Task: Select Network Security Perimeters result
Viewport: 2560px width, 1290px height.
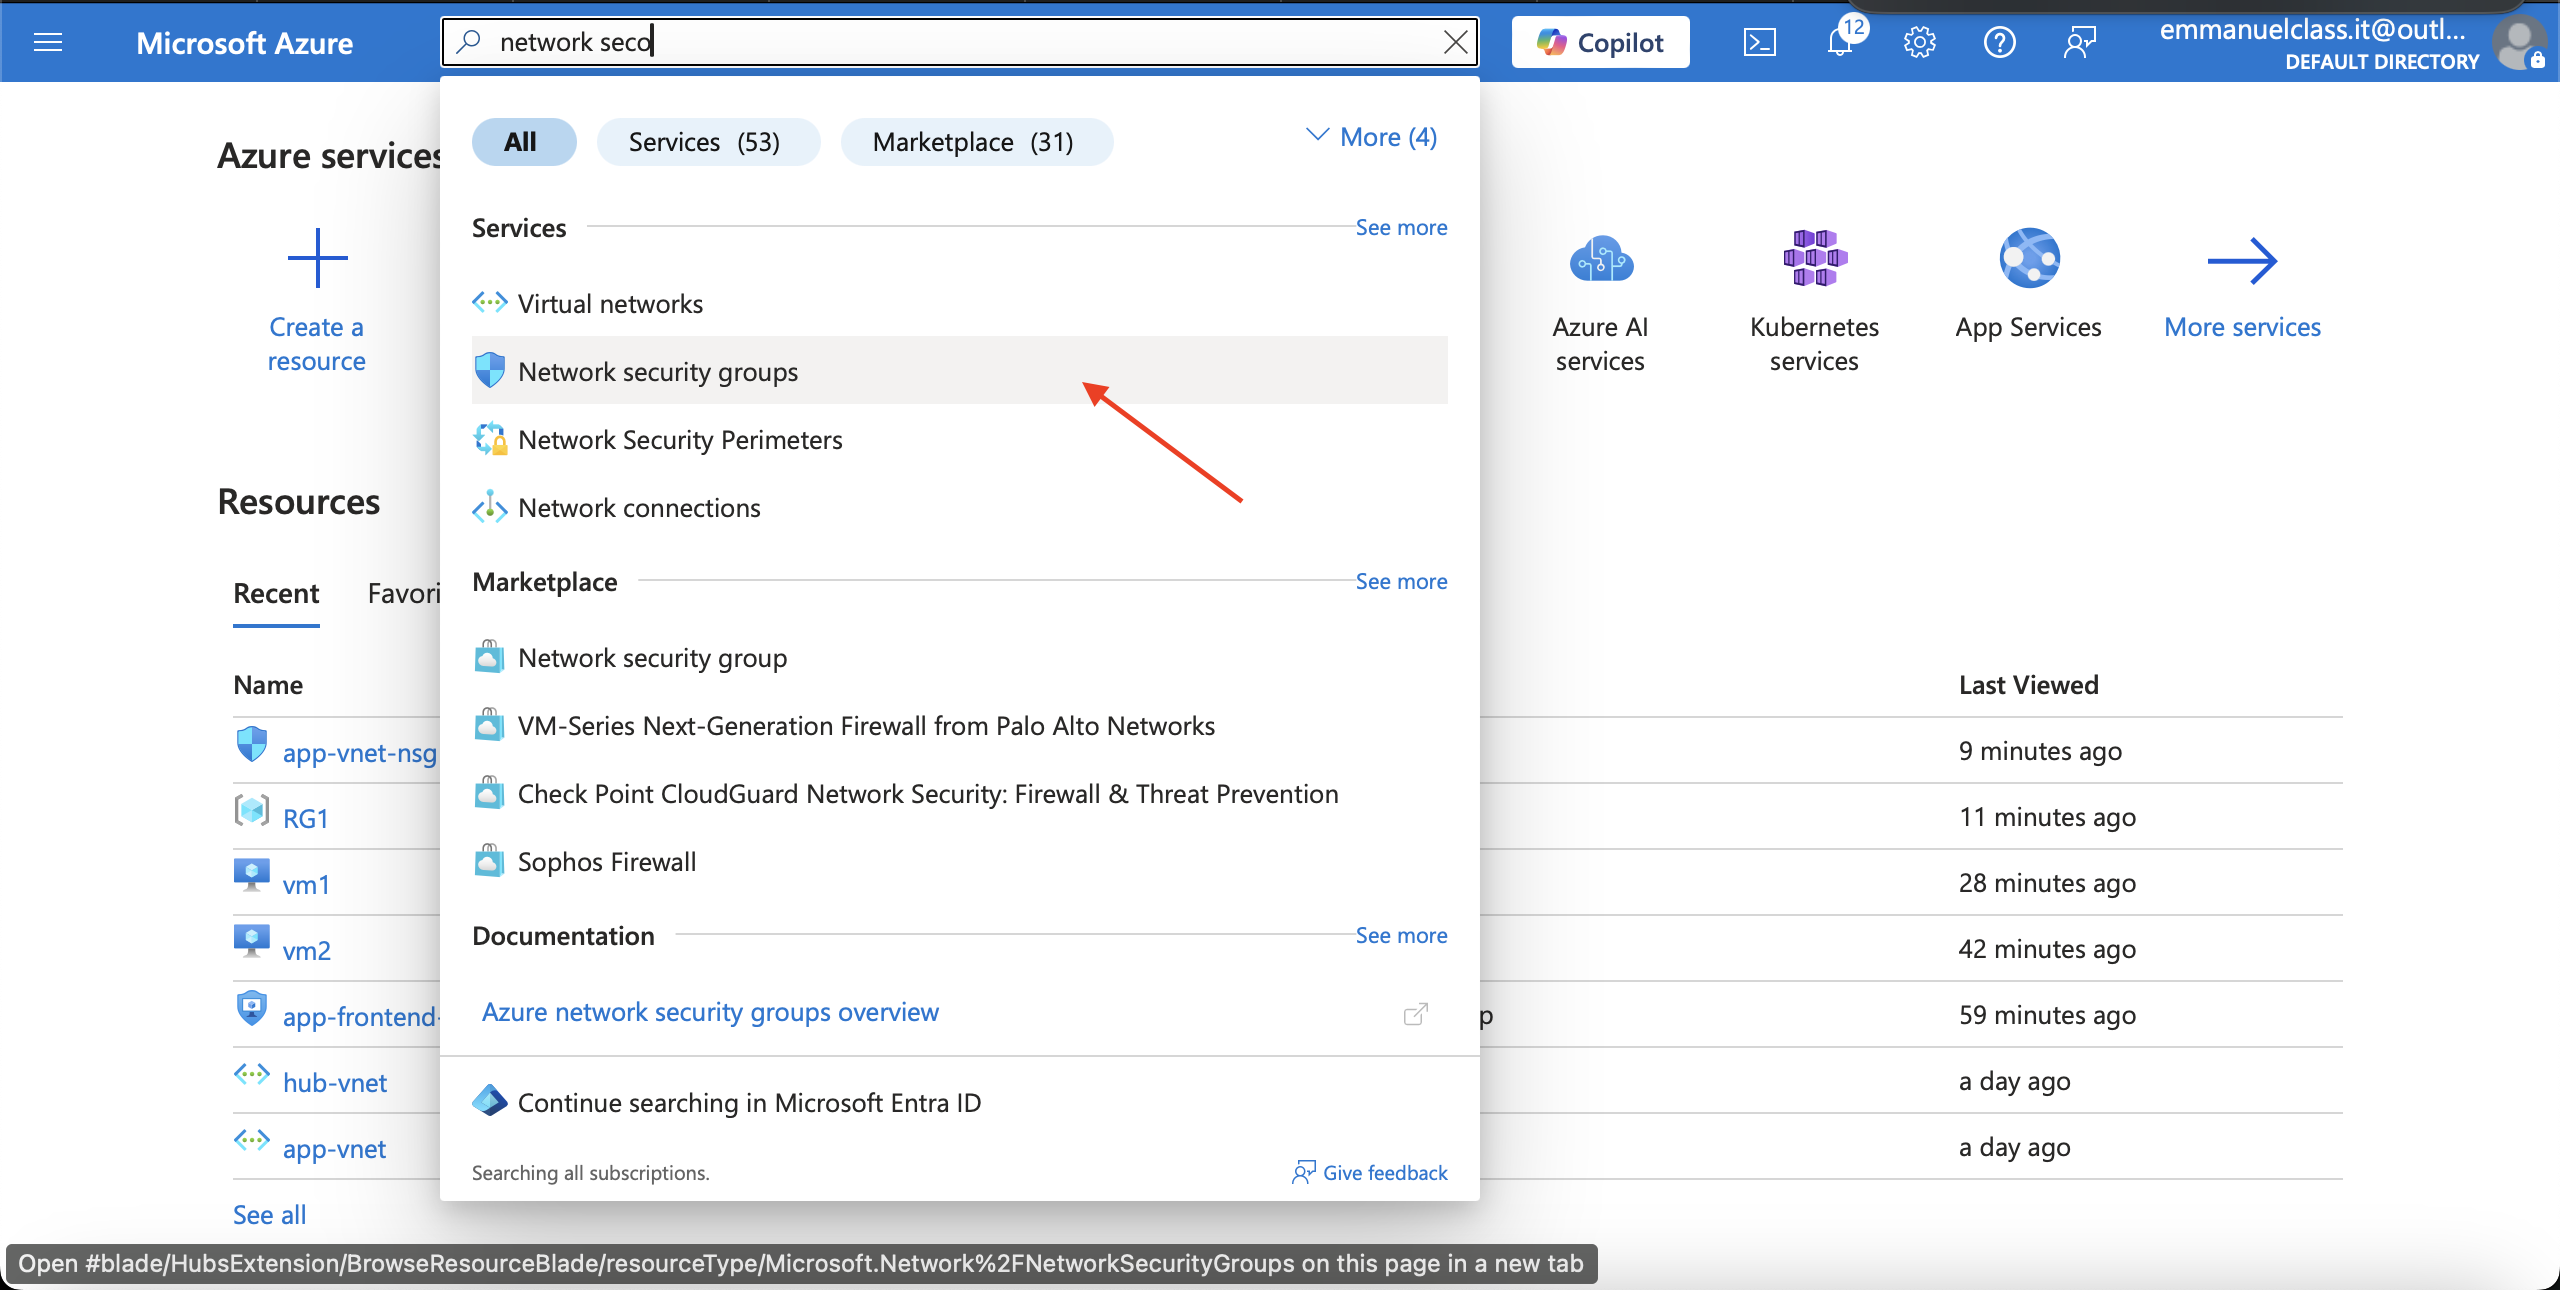Action: click(959, 439)
